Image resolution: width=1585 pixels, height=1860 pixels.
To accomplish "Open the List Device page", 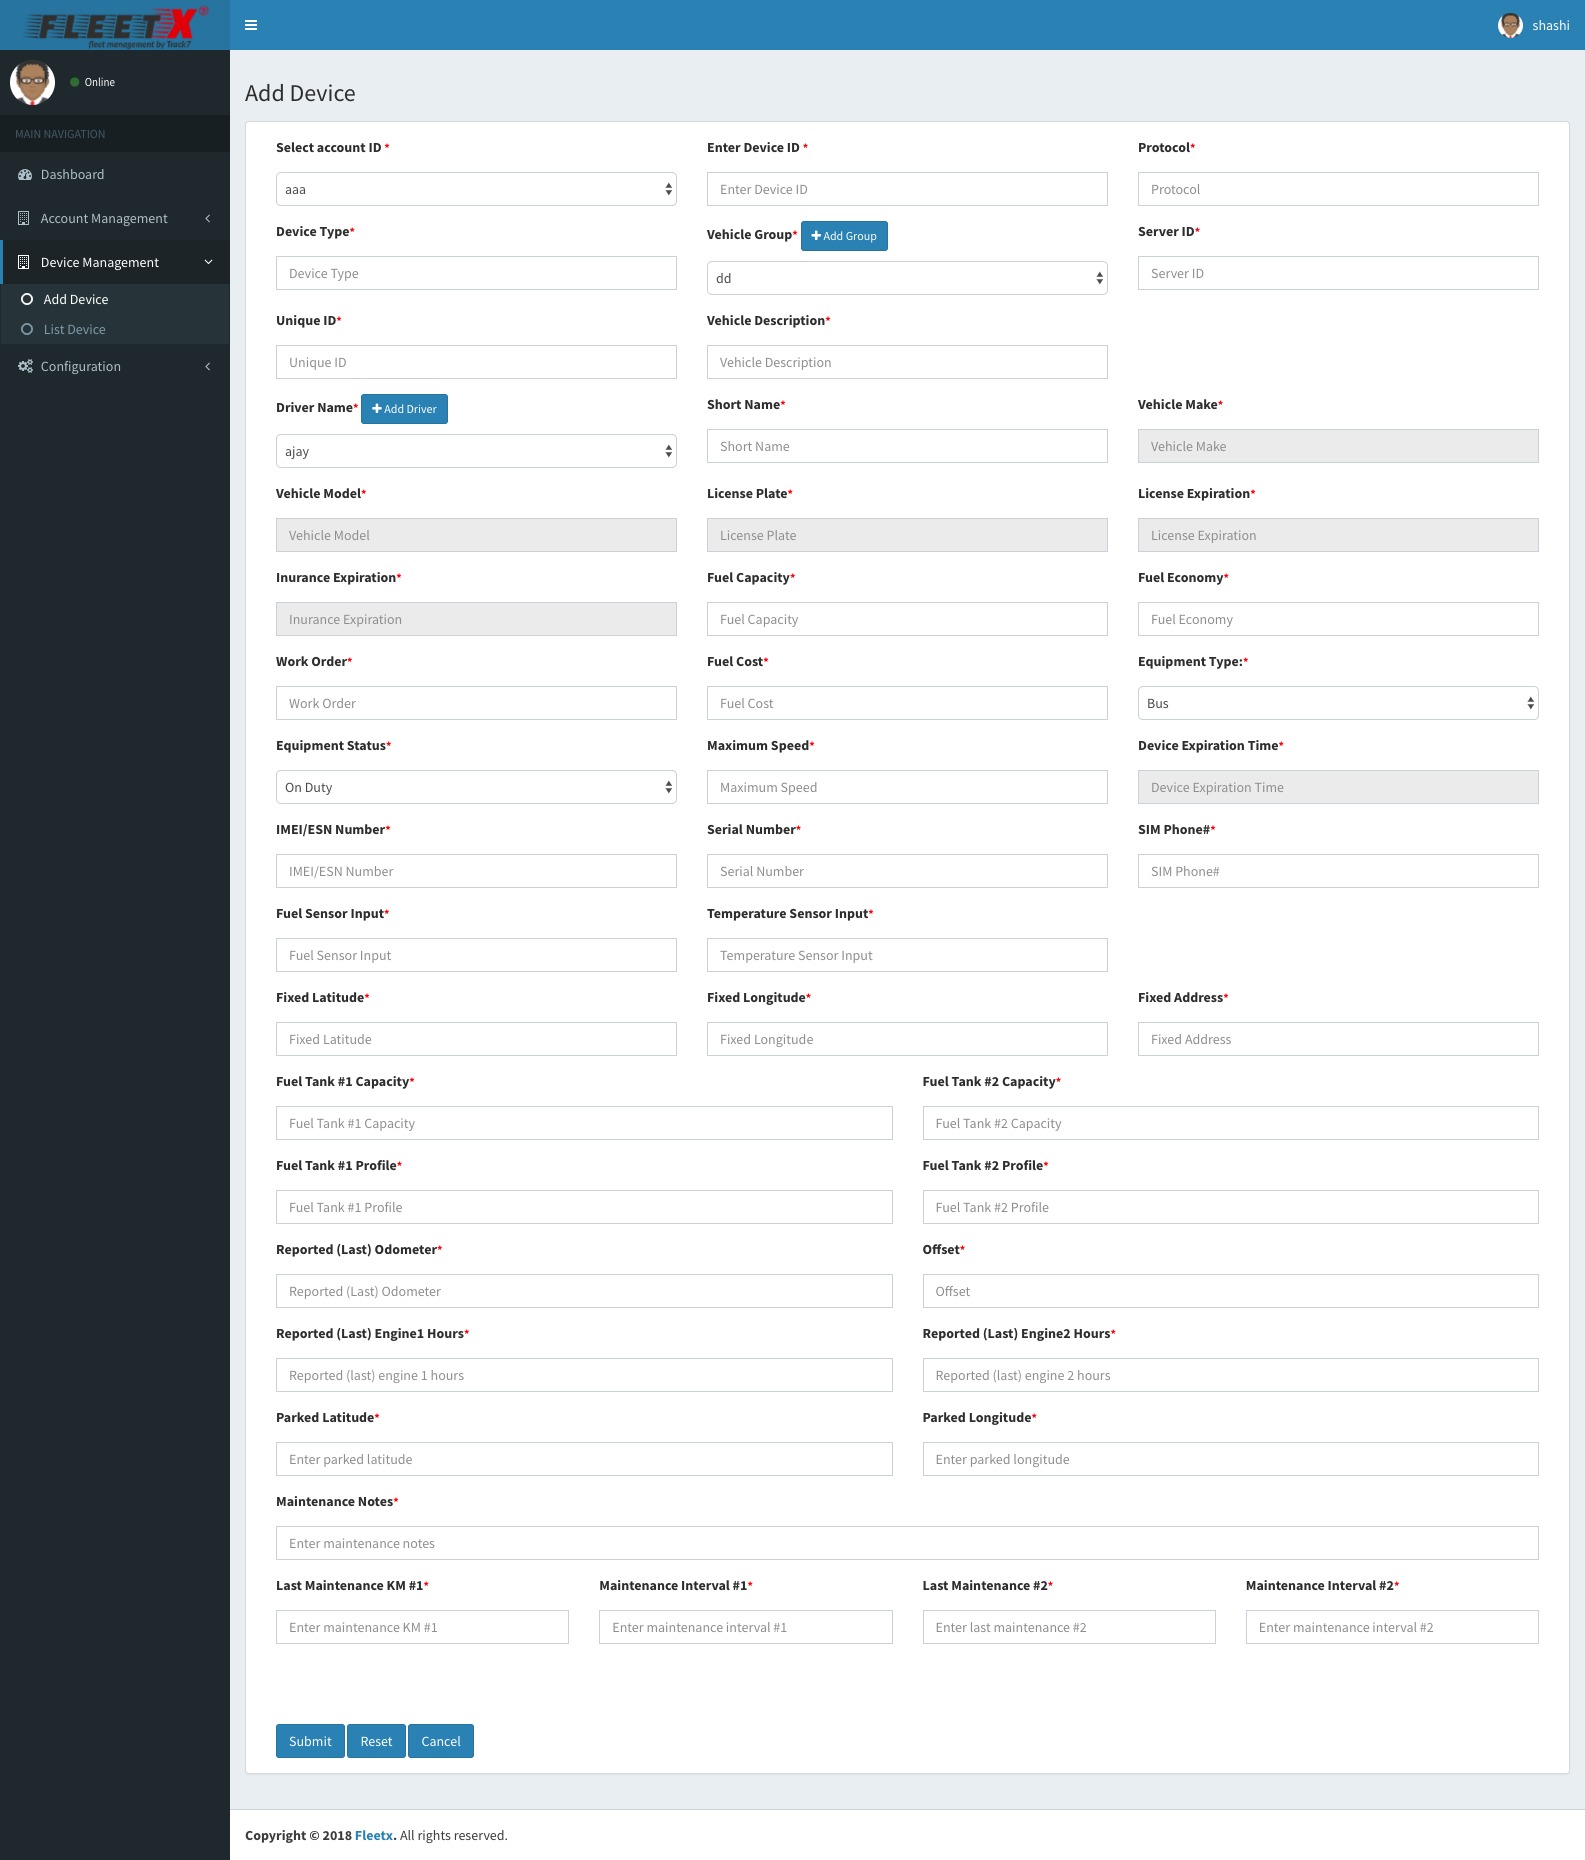I will pyautogui.click(x=74, y=329).
